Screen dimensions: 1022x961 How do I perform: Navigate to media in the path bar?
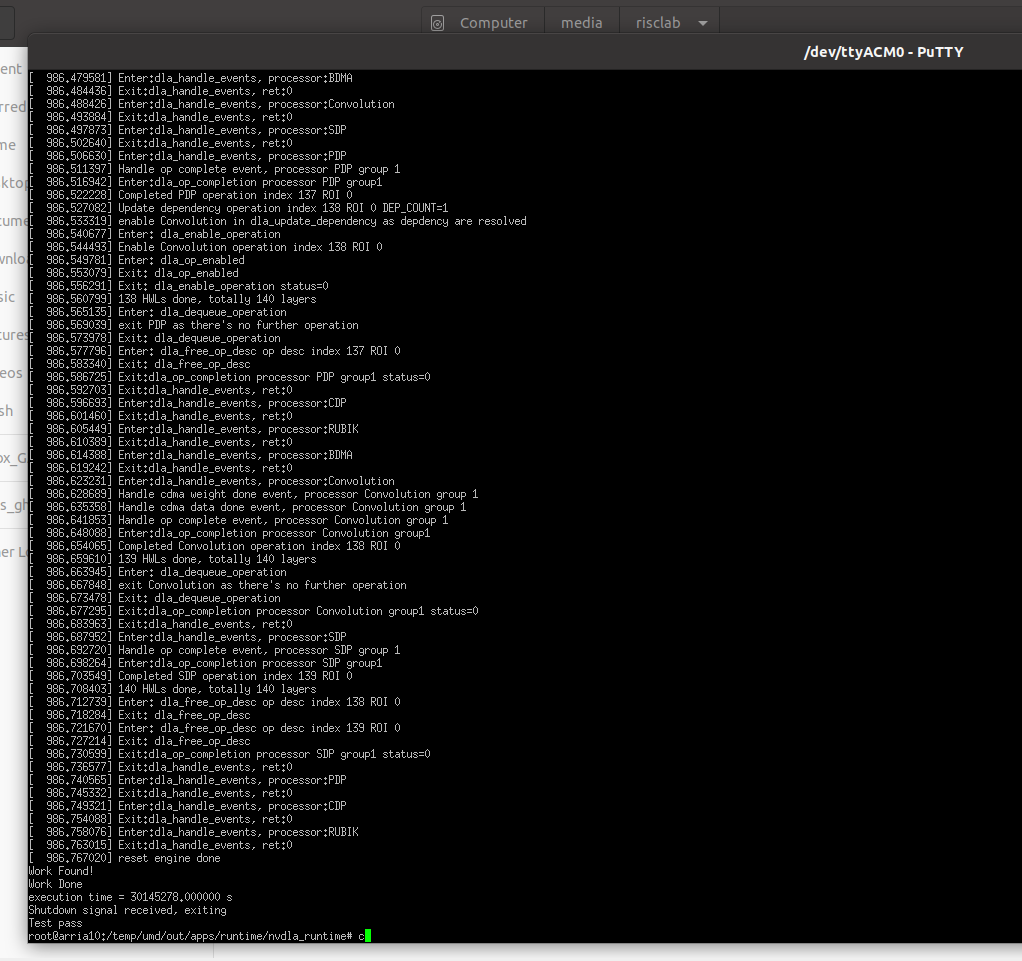tap(582, 22)
